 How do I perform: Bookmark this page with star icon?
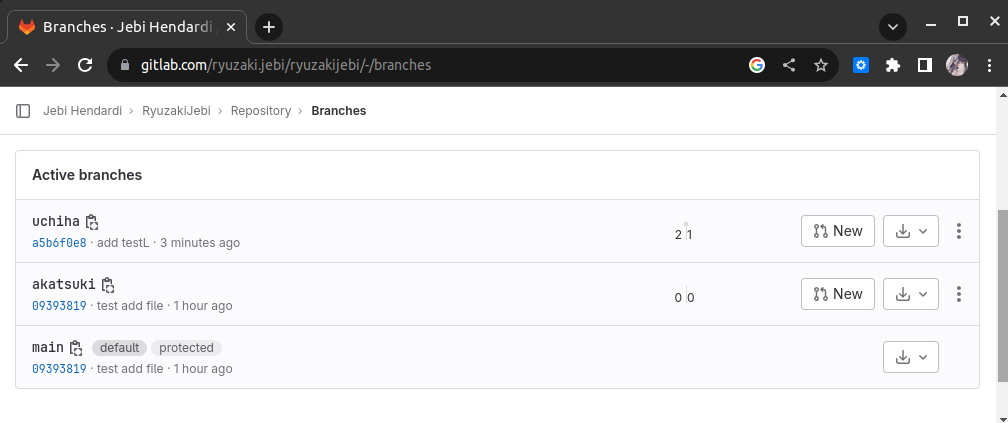821,65
